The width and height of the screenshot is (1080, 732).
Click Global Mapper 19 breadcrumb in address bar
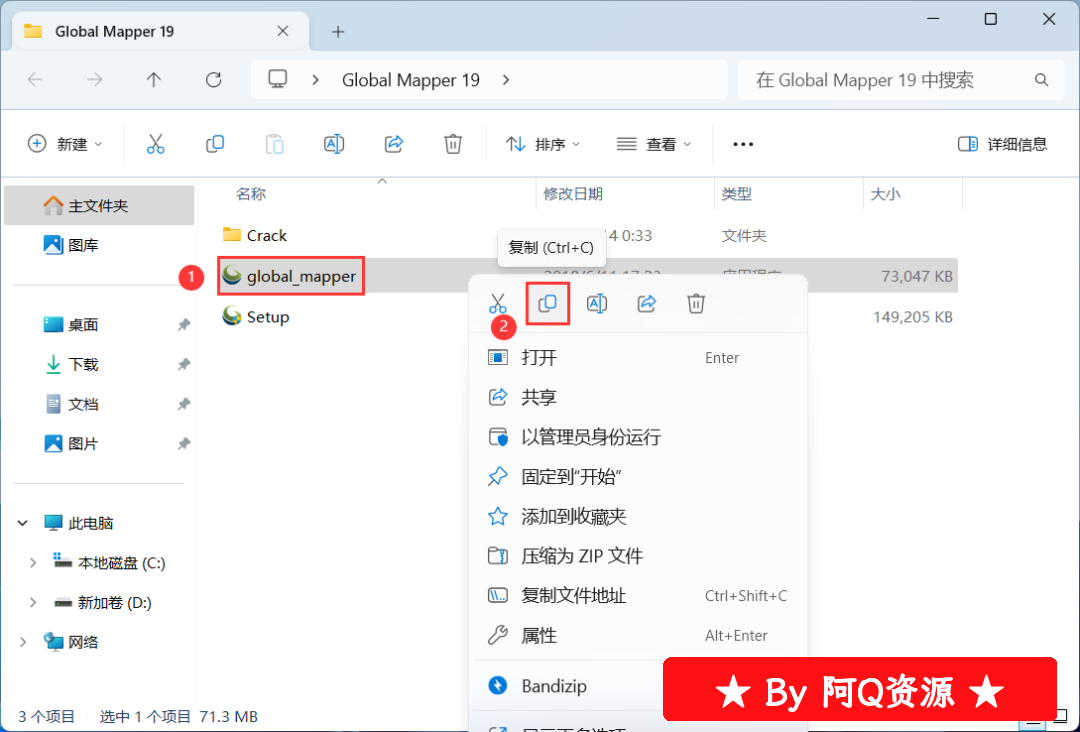411,80
